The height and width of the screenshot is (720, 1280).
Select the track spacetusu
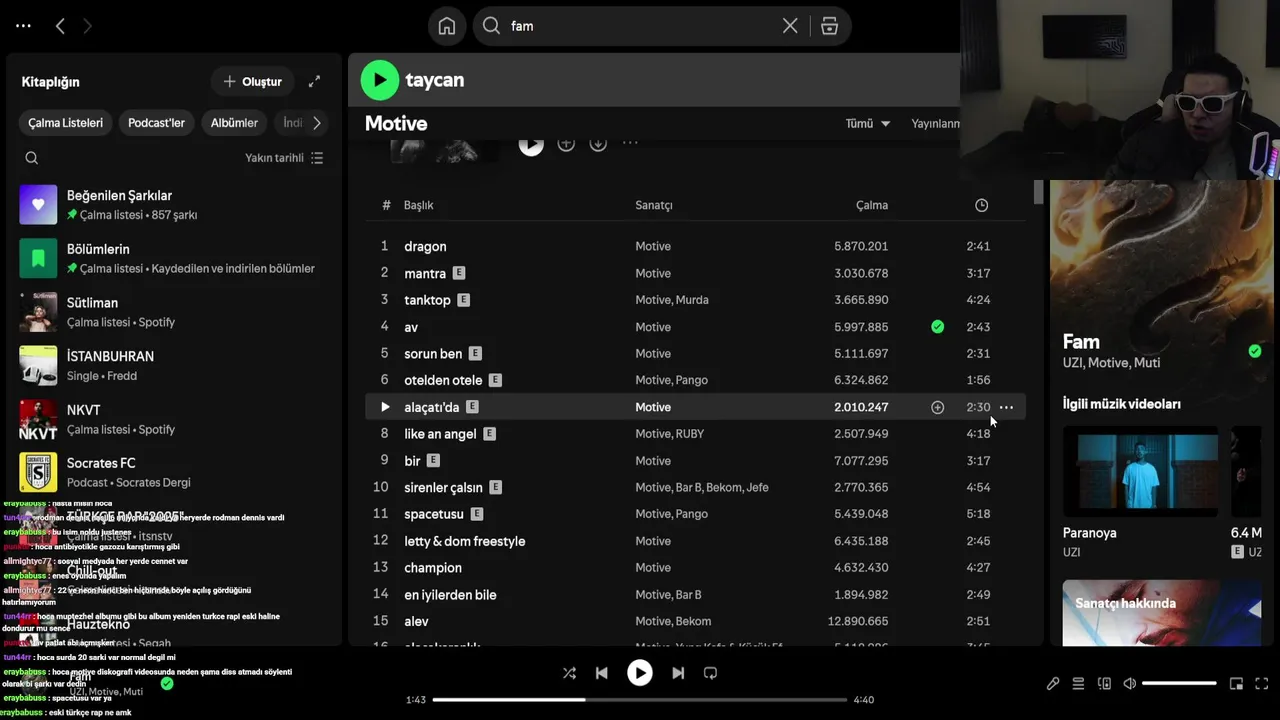(x=434, y=514)
